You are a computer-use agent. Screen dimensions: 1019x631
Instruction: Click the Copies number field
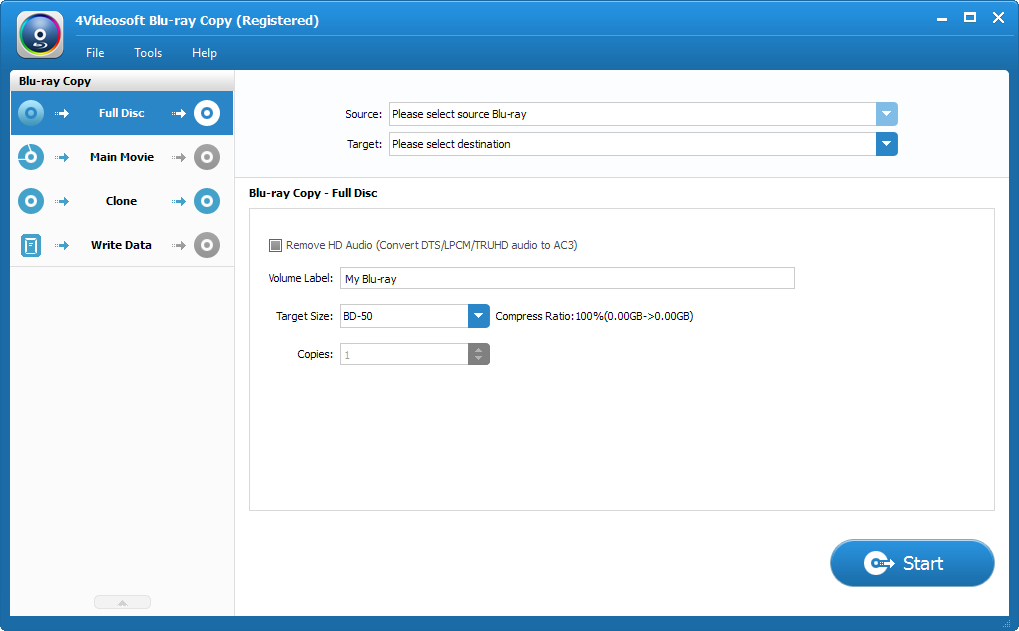(404, 354)
